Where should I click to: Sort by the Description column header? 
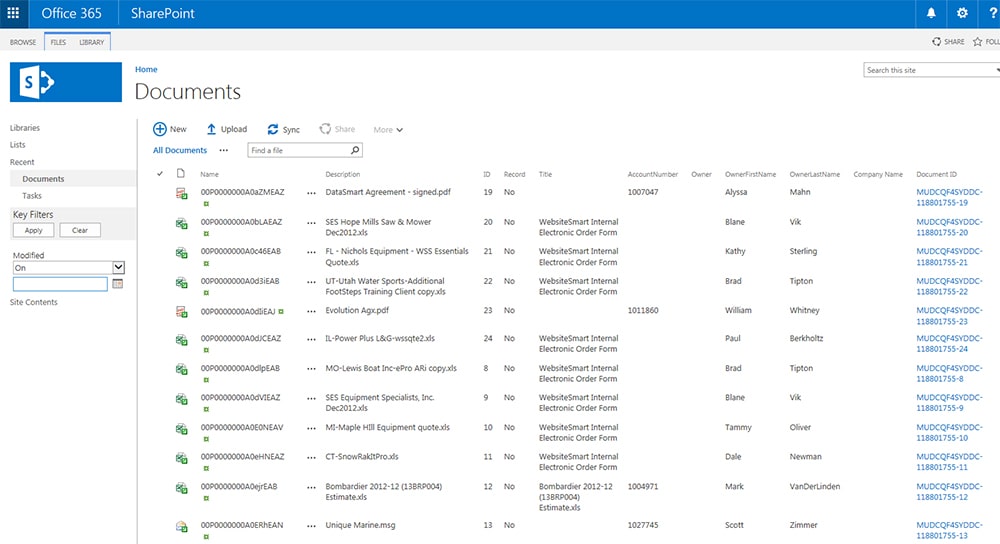pos(342,174)
